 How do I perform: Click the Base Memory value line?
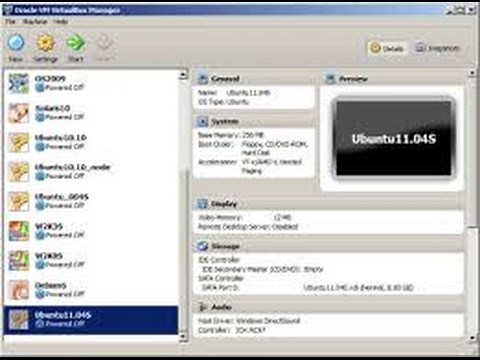point(231,135)
